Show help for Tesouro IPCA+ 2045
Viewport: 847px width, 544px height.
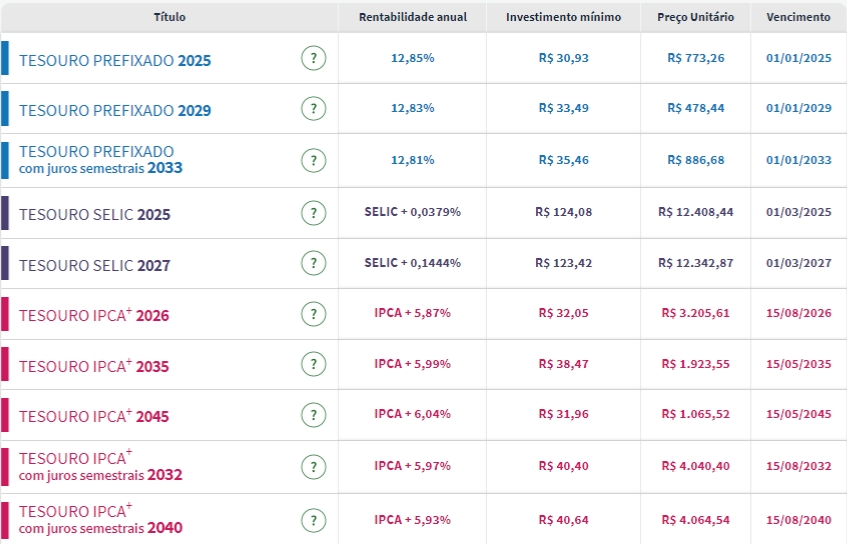[313, 415]
